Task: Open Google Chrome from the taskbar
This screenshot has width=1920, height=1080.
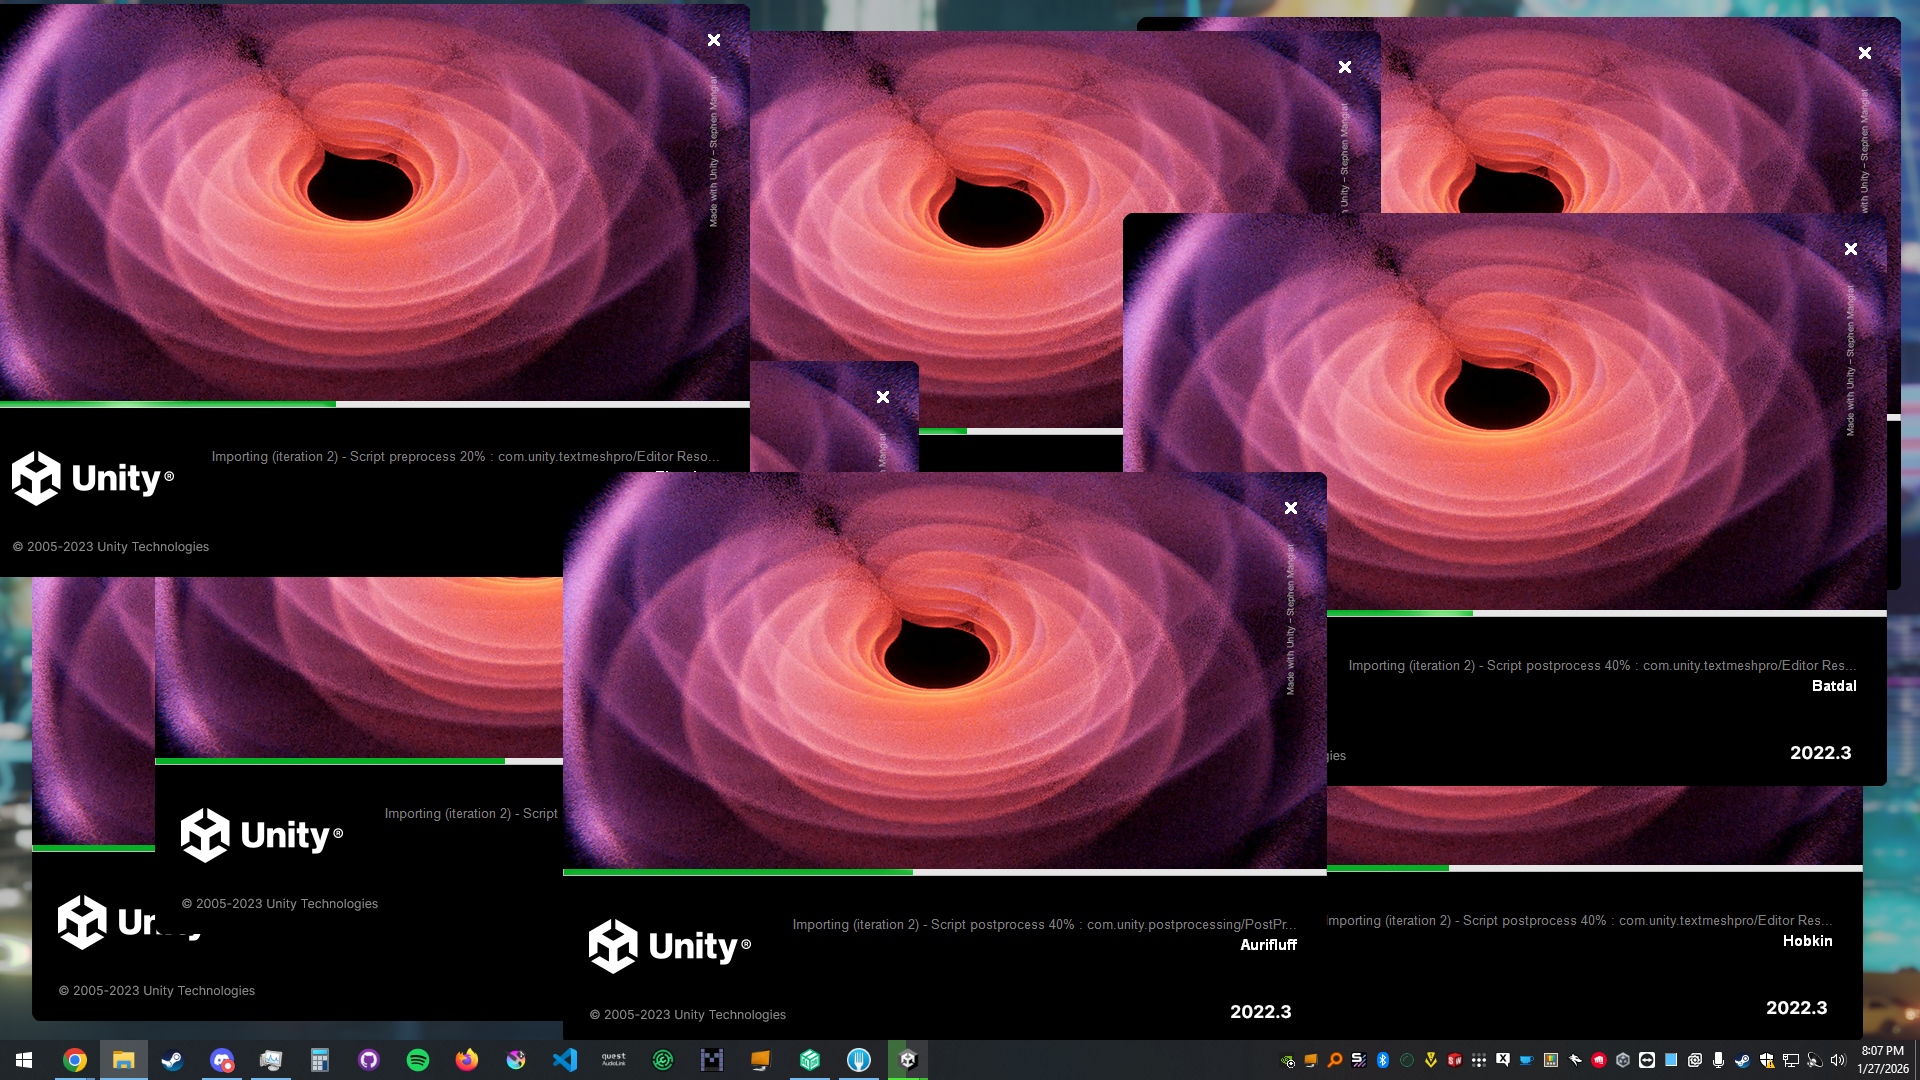Action: [75, 1060]
